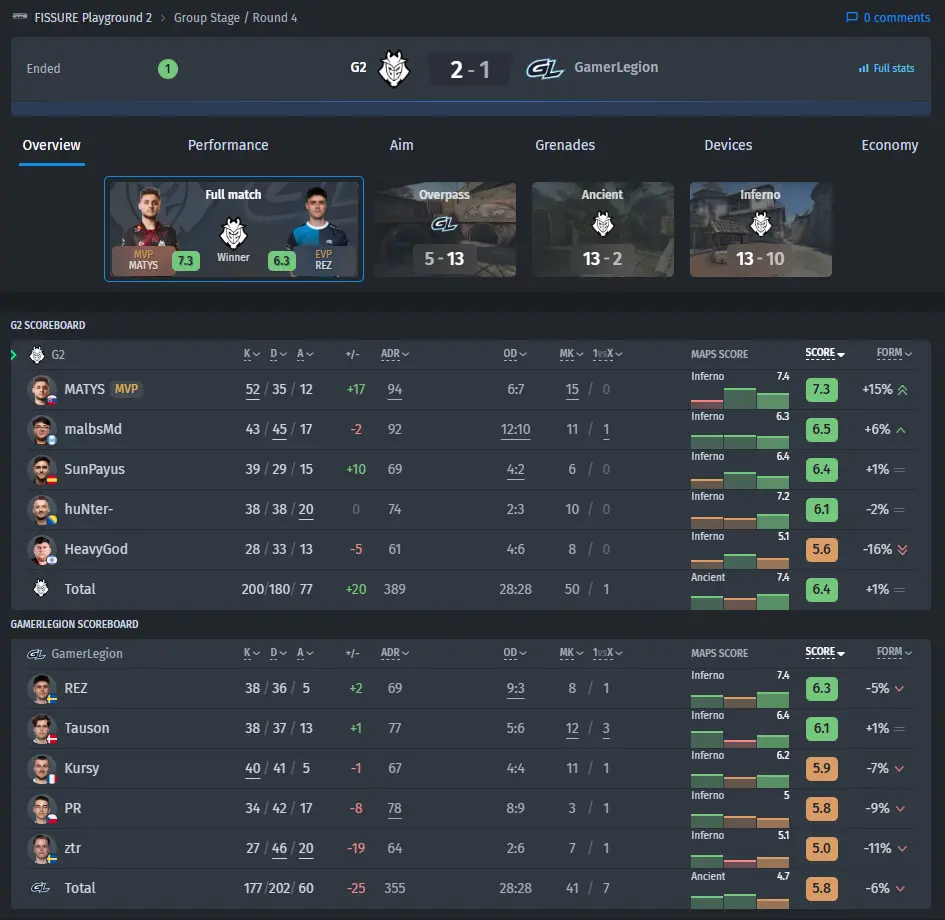Switch to the Overview tab
This screenshot has height=920, width=945.
point(51,145)
